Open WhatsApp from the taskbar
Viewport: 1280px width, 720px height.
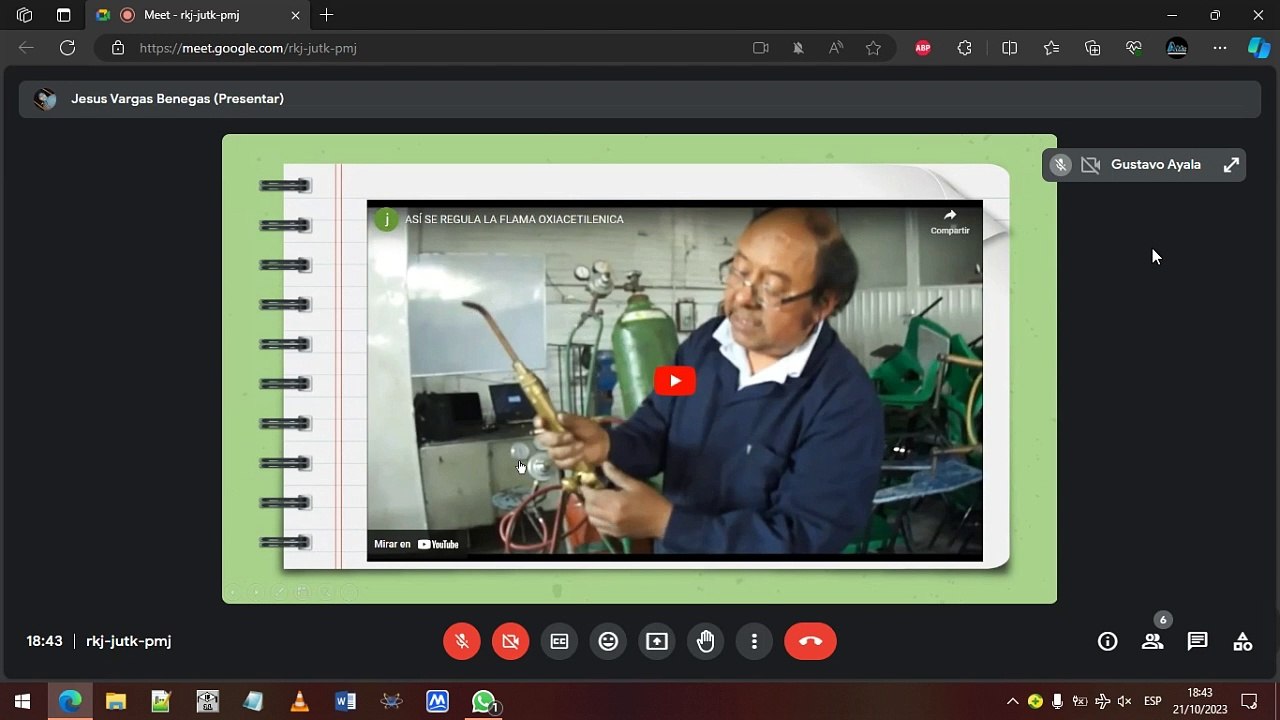point(484,701)
